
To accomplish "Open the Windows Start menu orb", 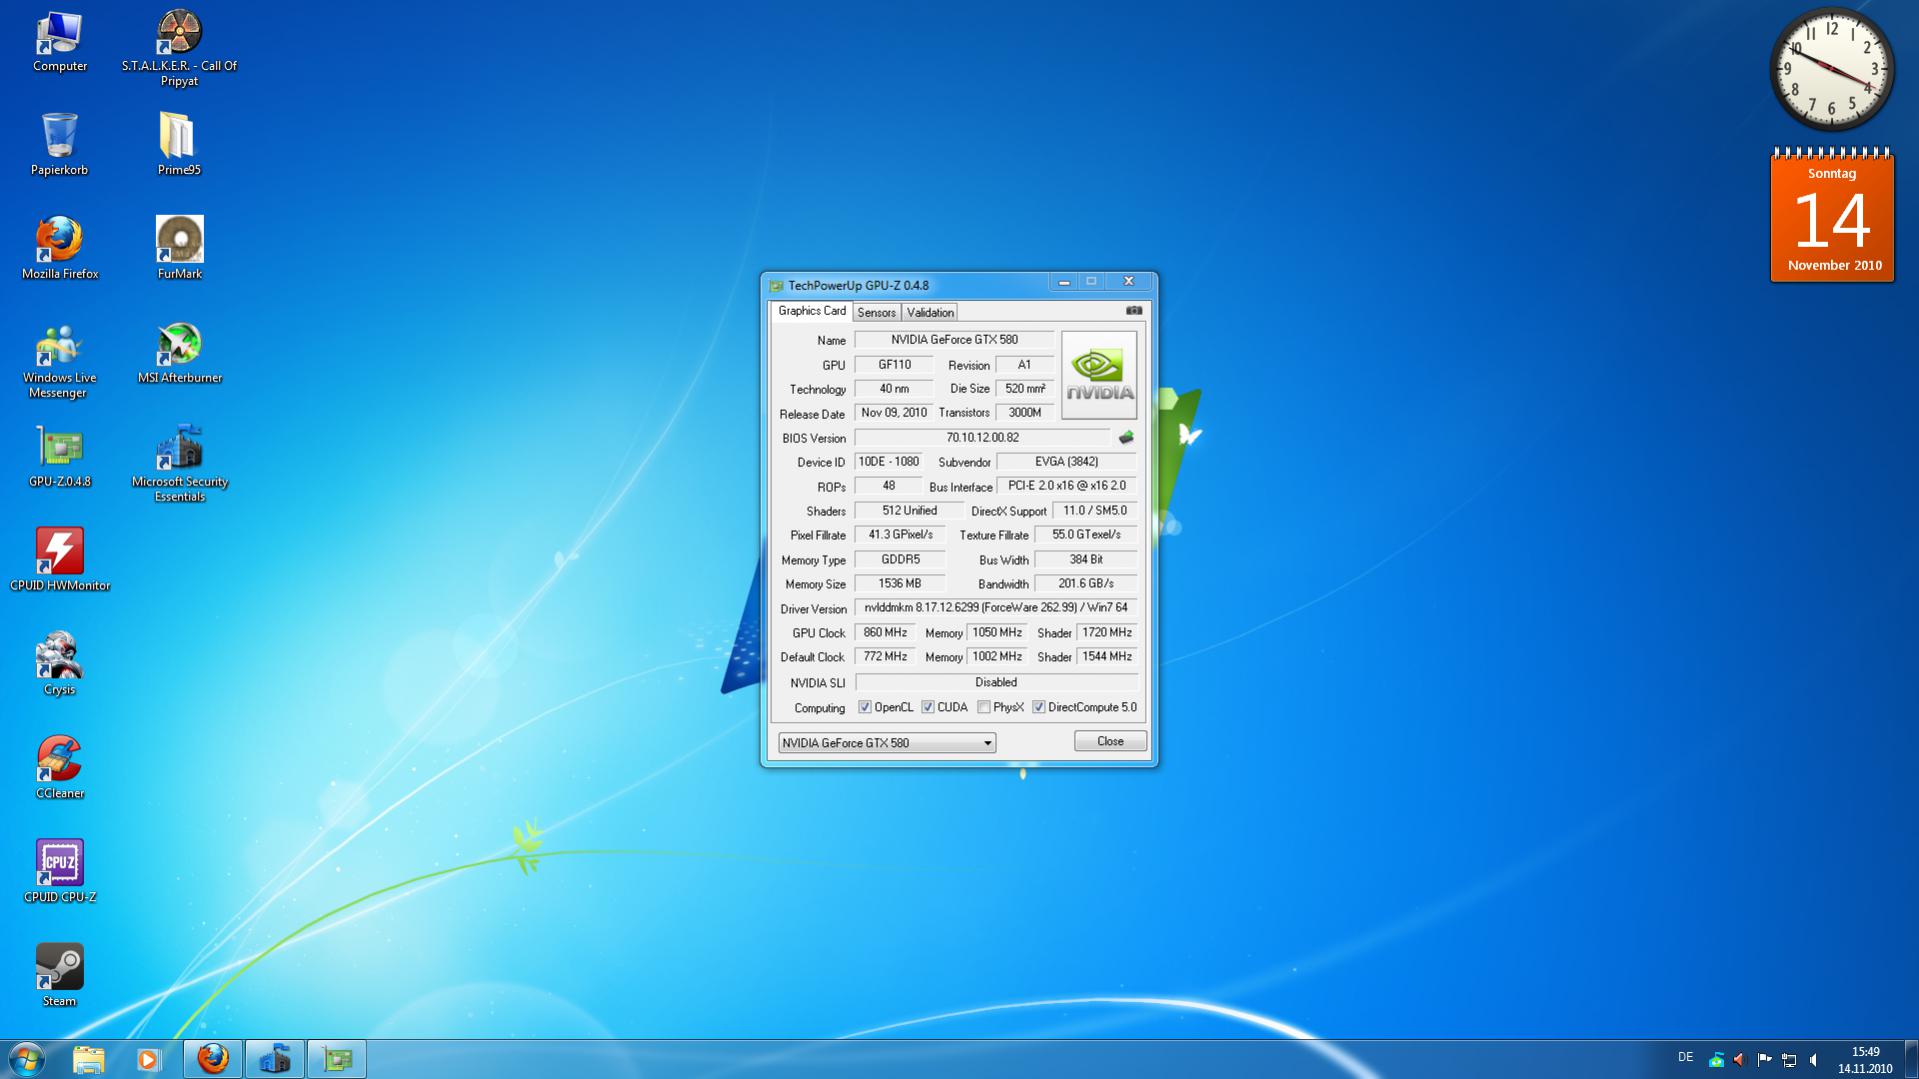I will pos(27,1059).
